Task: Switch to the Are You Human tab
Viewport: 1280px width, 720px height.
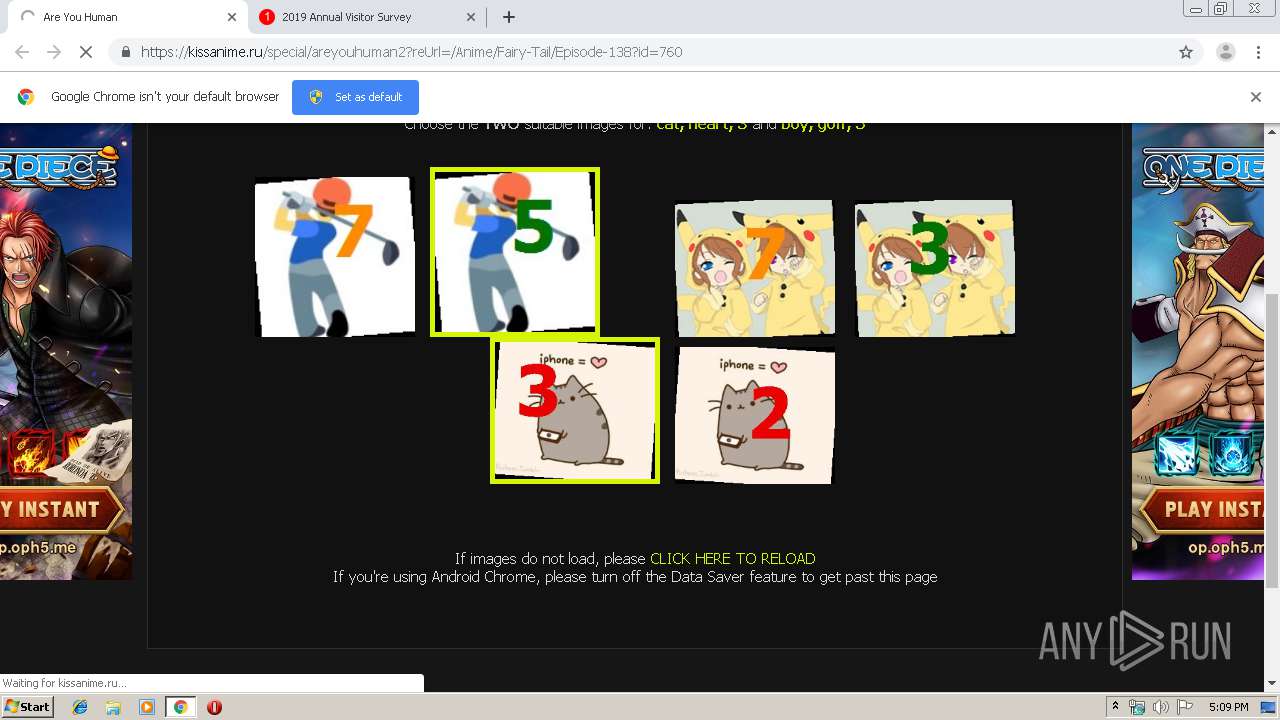Action: pos(125,17)
